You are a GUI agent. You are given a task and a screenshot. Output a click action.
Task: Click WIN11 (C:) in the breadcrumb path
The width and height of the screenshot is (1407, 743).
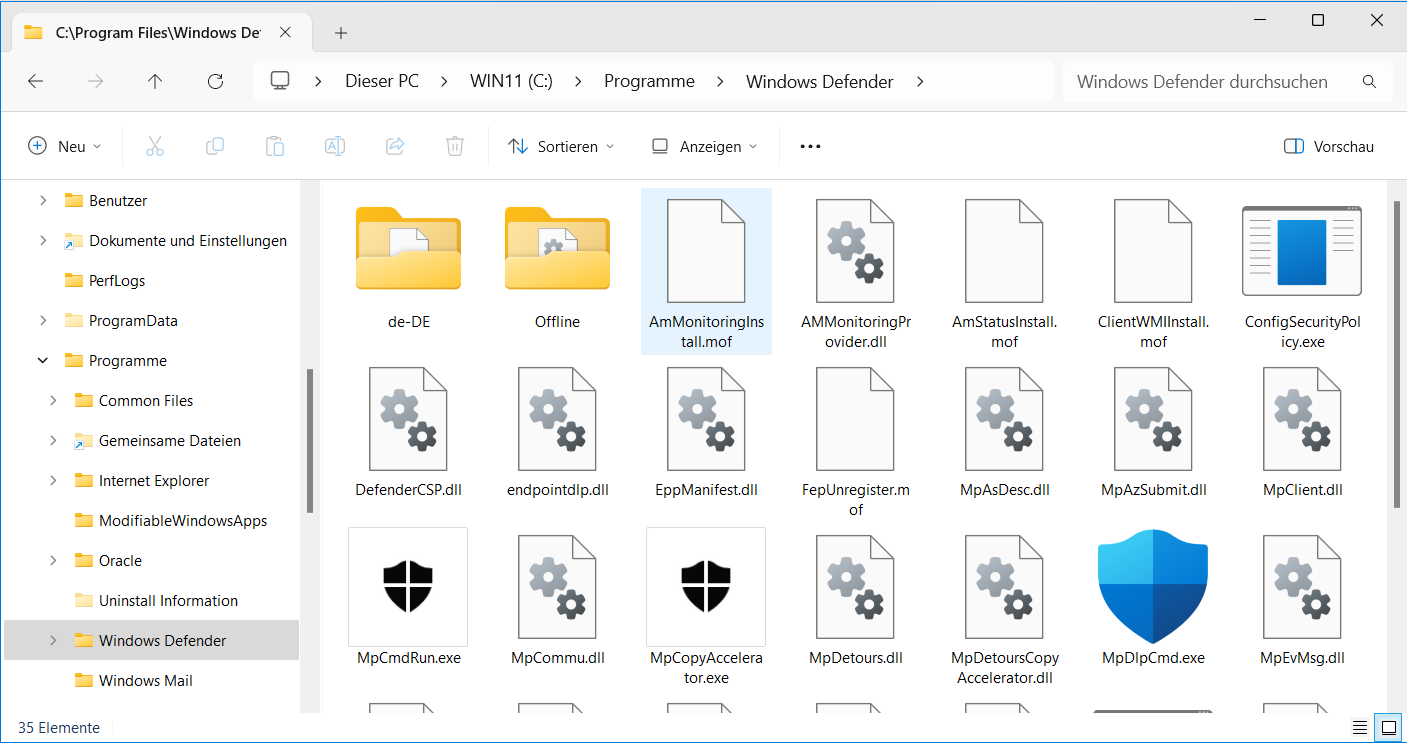click(x=511, y=82)
